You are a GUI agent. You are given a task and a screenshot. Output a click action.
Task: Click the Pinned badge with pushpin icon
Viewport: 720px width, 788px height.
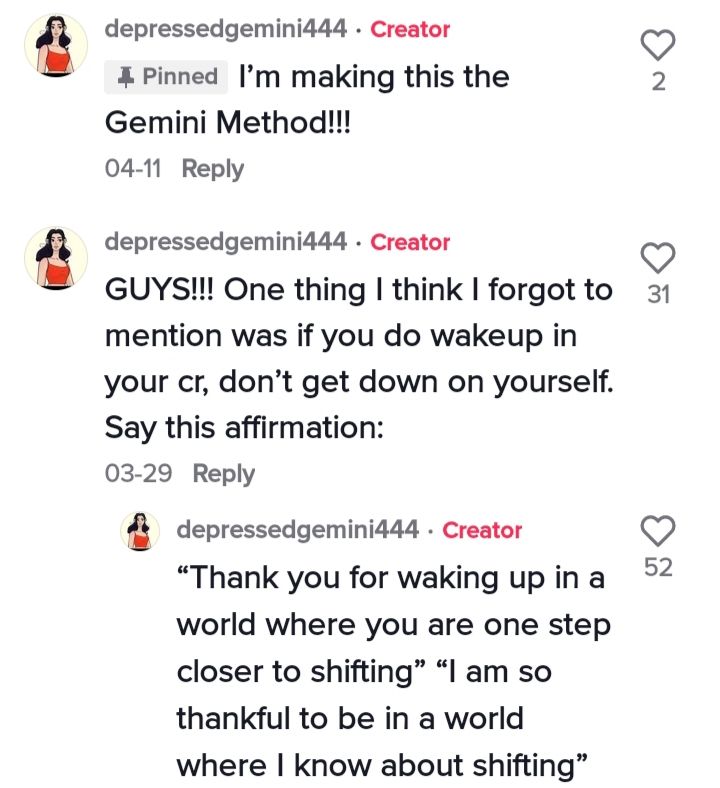[166, 77]
